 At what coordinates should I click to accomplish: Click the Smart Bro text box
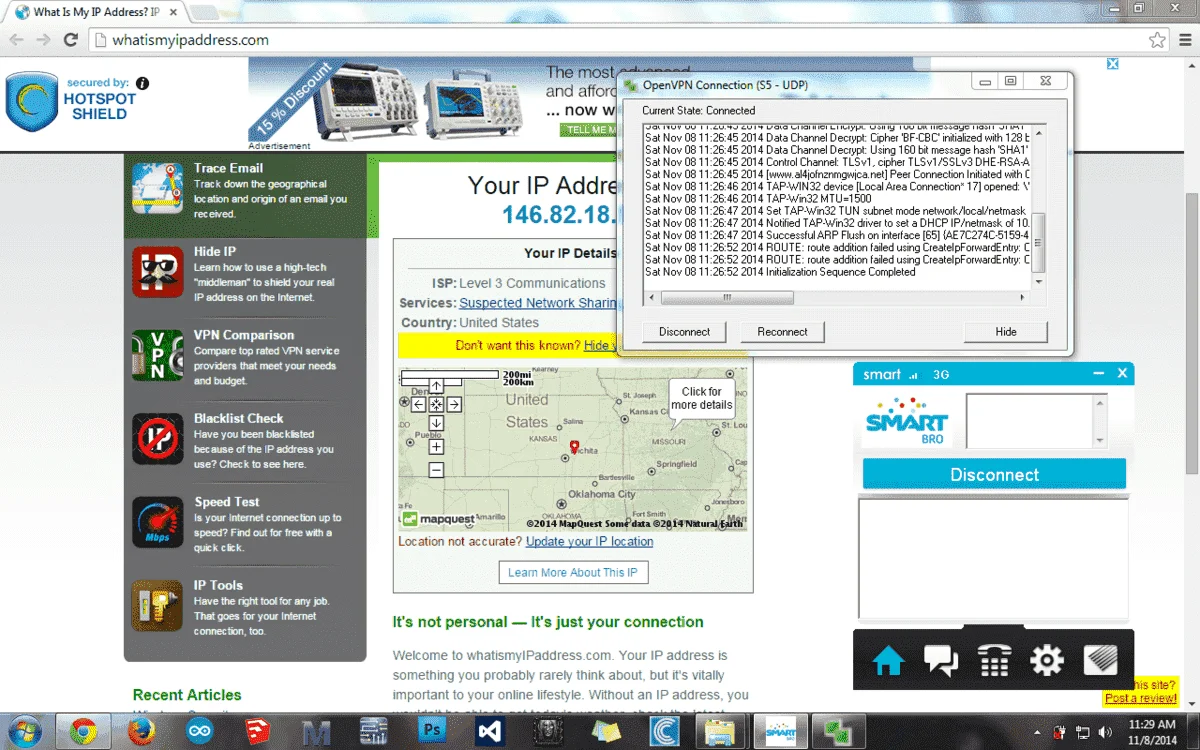1029,420
